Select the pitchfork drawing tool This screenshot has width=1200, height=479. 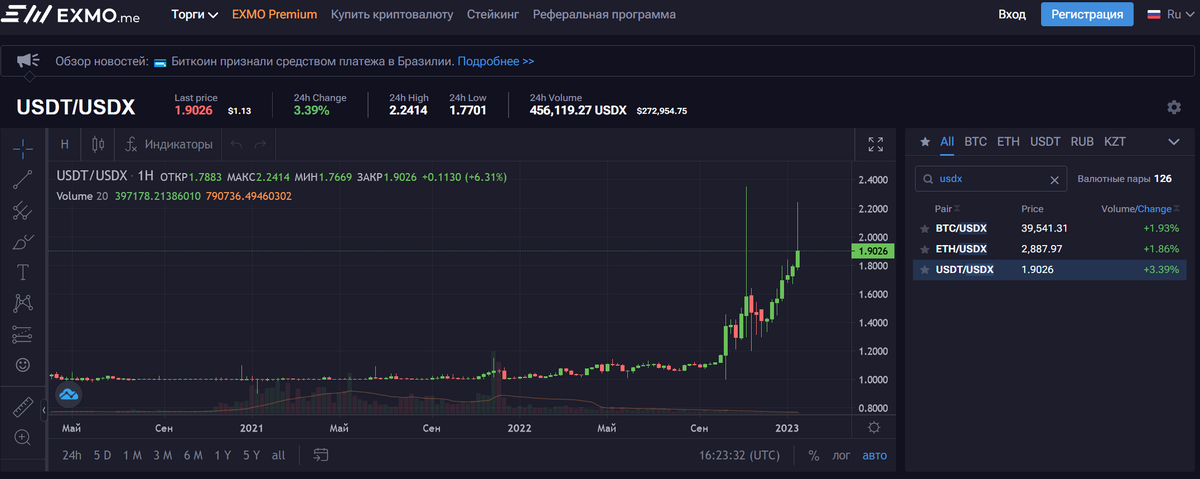[x=23, y=211]
